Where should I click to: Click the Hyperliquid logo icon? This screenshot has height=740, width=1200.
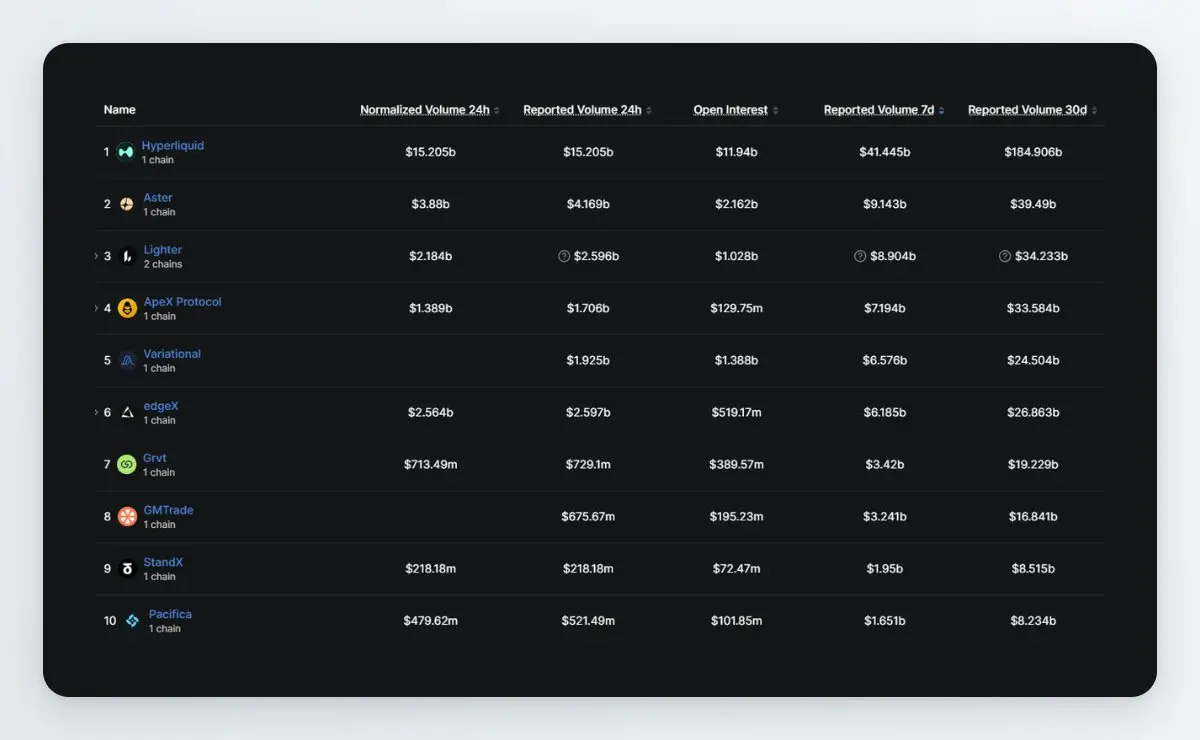coord(125,152)
